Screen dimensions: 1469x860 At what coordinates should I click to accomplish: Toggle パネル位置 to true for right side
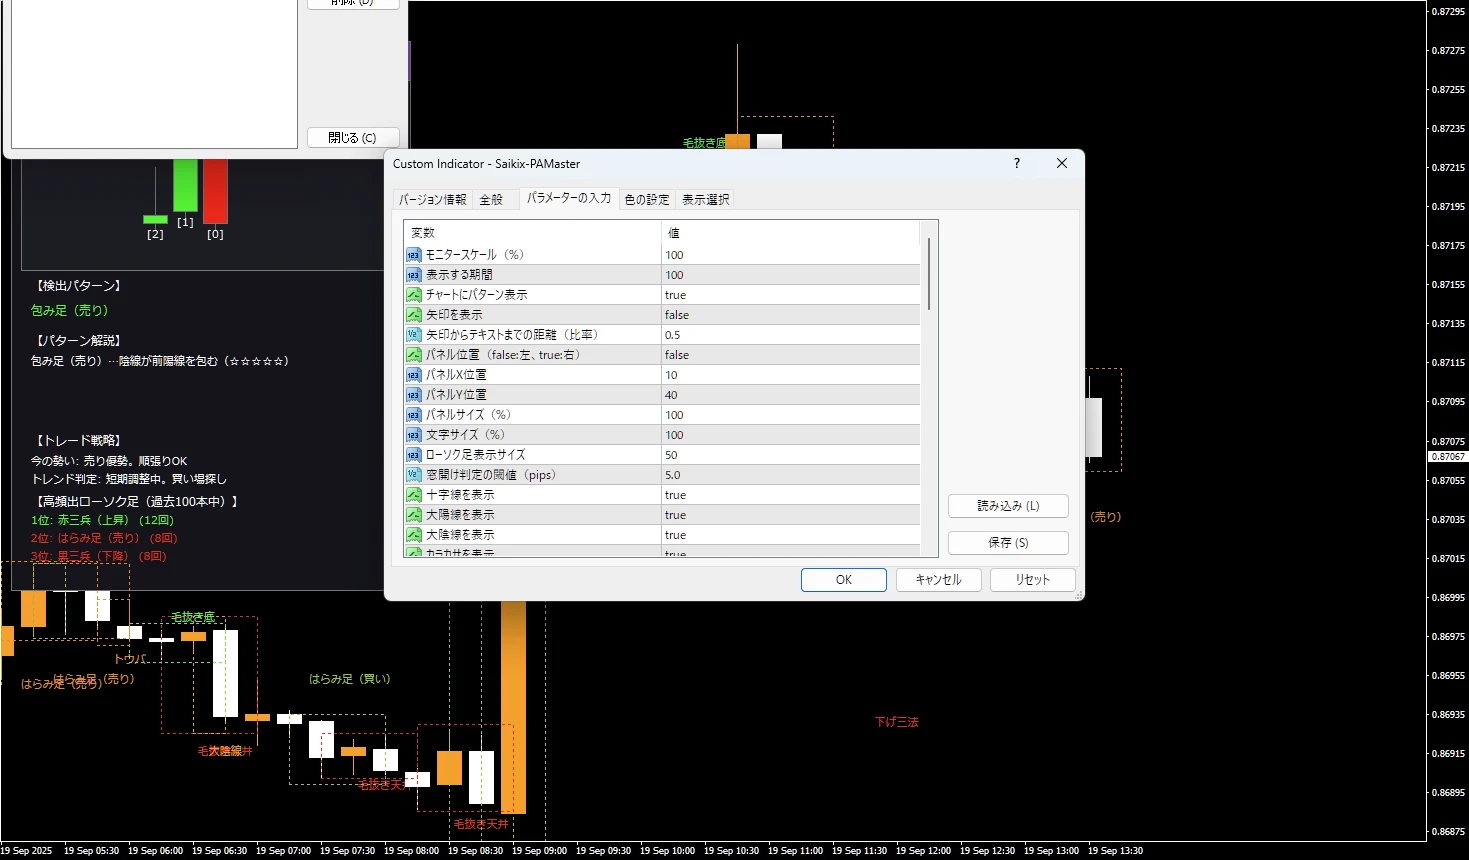[790, 354]
